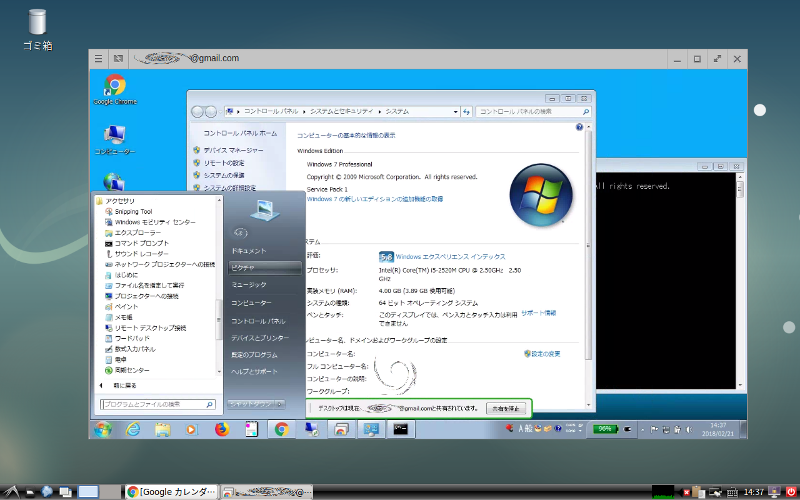Open ピクチャ in Start menu

(265, 268)
